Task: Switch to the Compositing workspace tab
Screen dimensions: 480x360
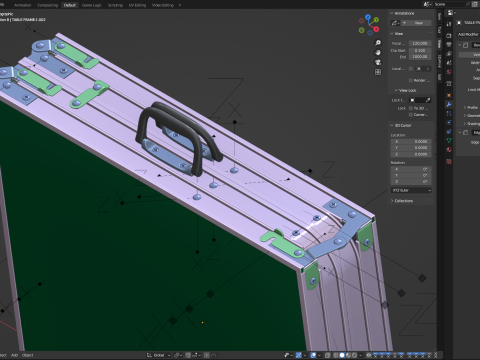Action: [x=47, y=5]
